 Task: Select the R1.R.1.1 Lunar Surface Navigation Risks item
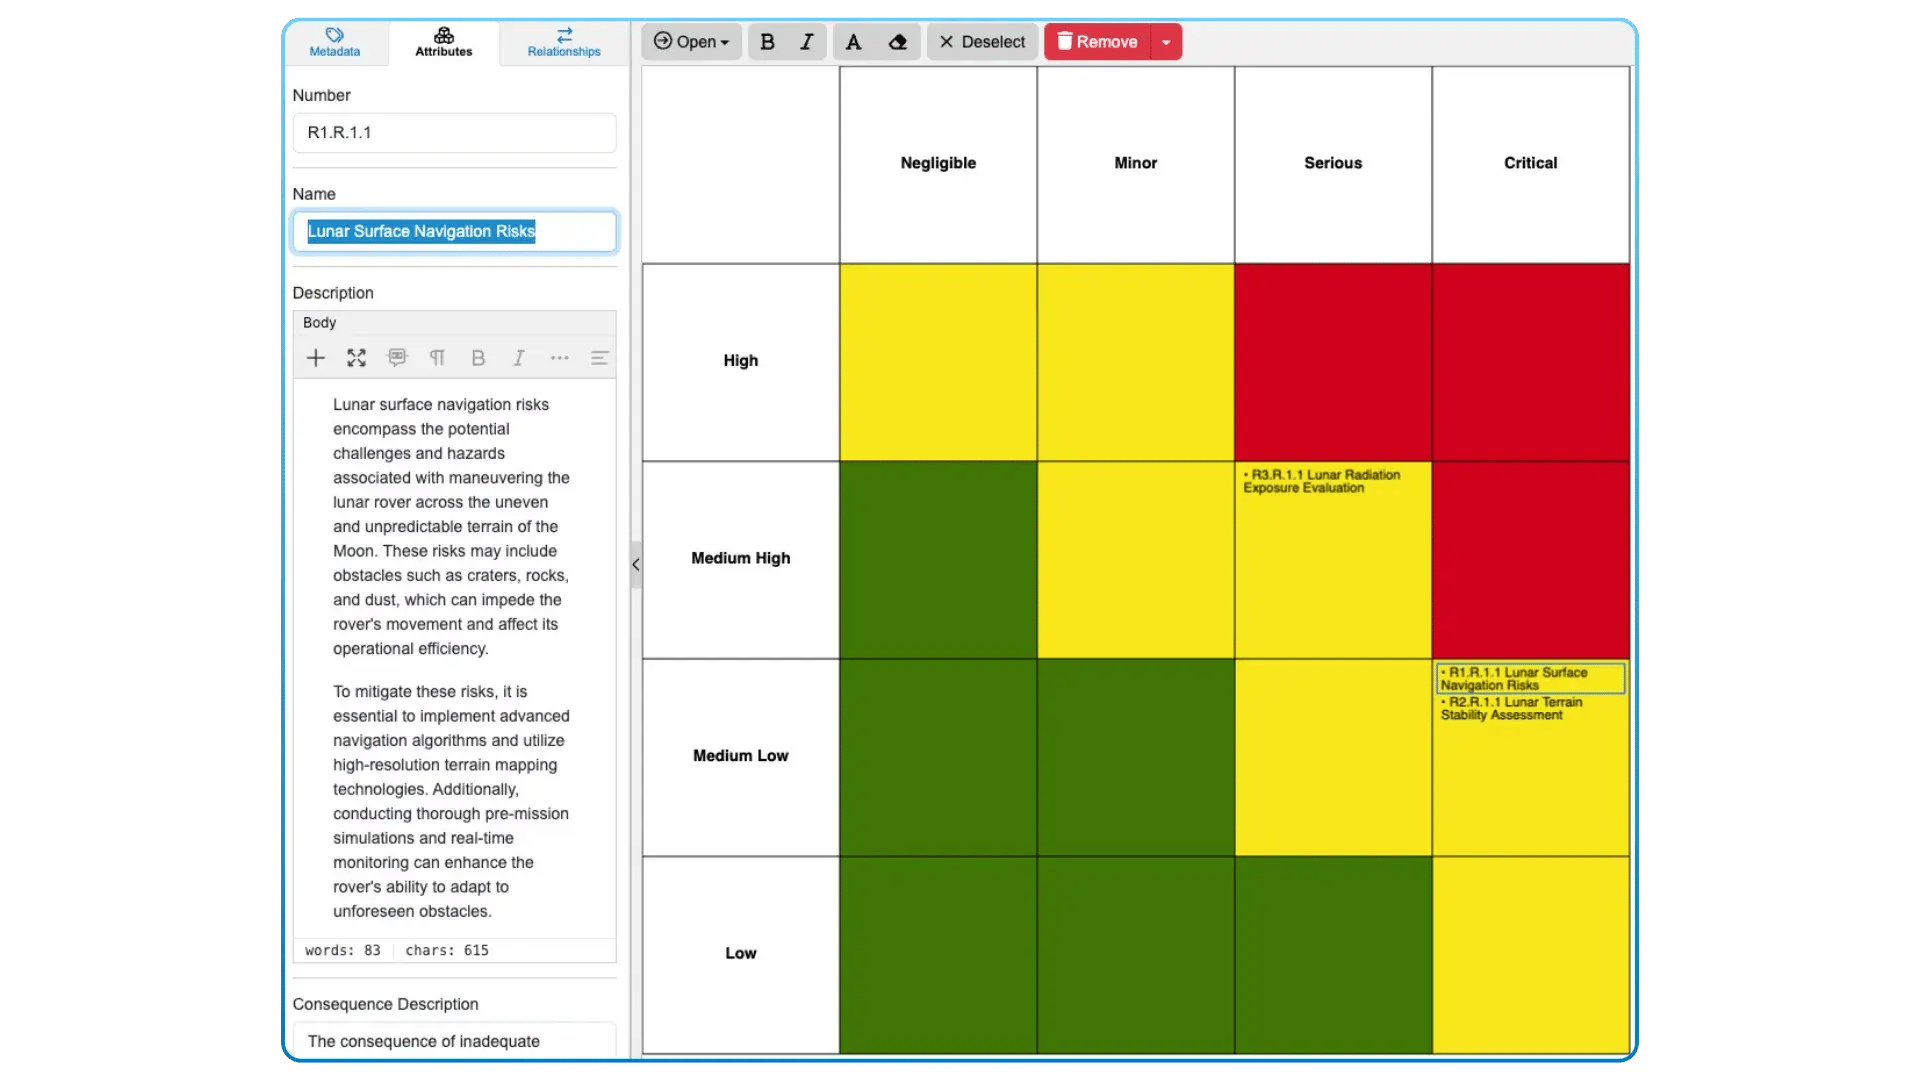[x=1530, y=679]
